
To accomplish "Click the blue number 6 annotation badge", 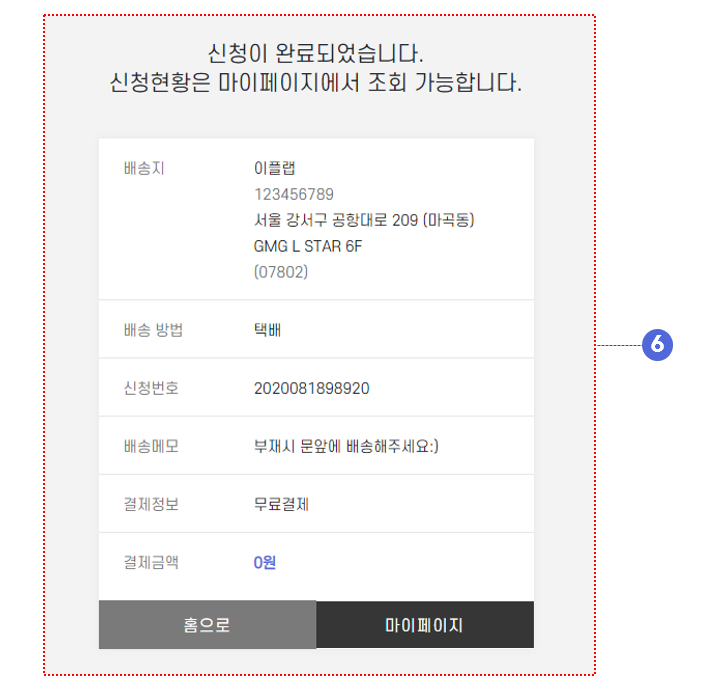I will point(657,345).
